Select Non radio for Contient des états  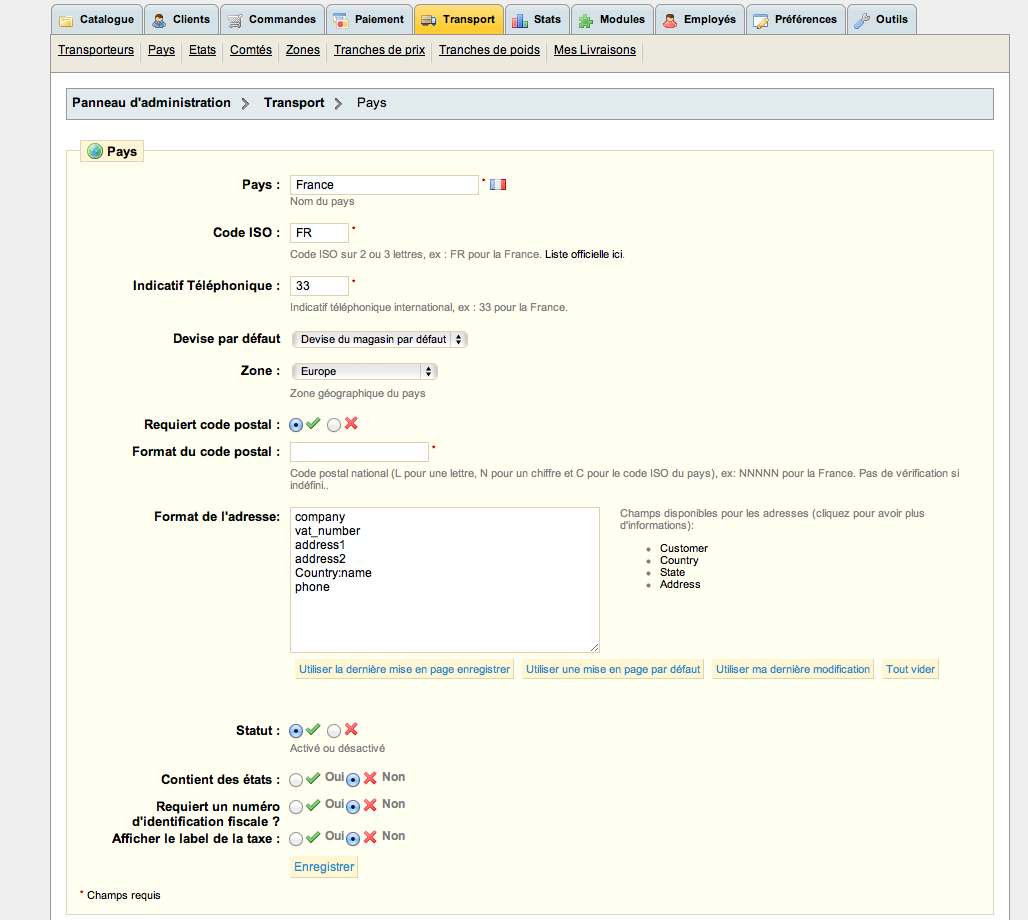[353, 780]
